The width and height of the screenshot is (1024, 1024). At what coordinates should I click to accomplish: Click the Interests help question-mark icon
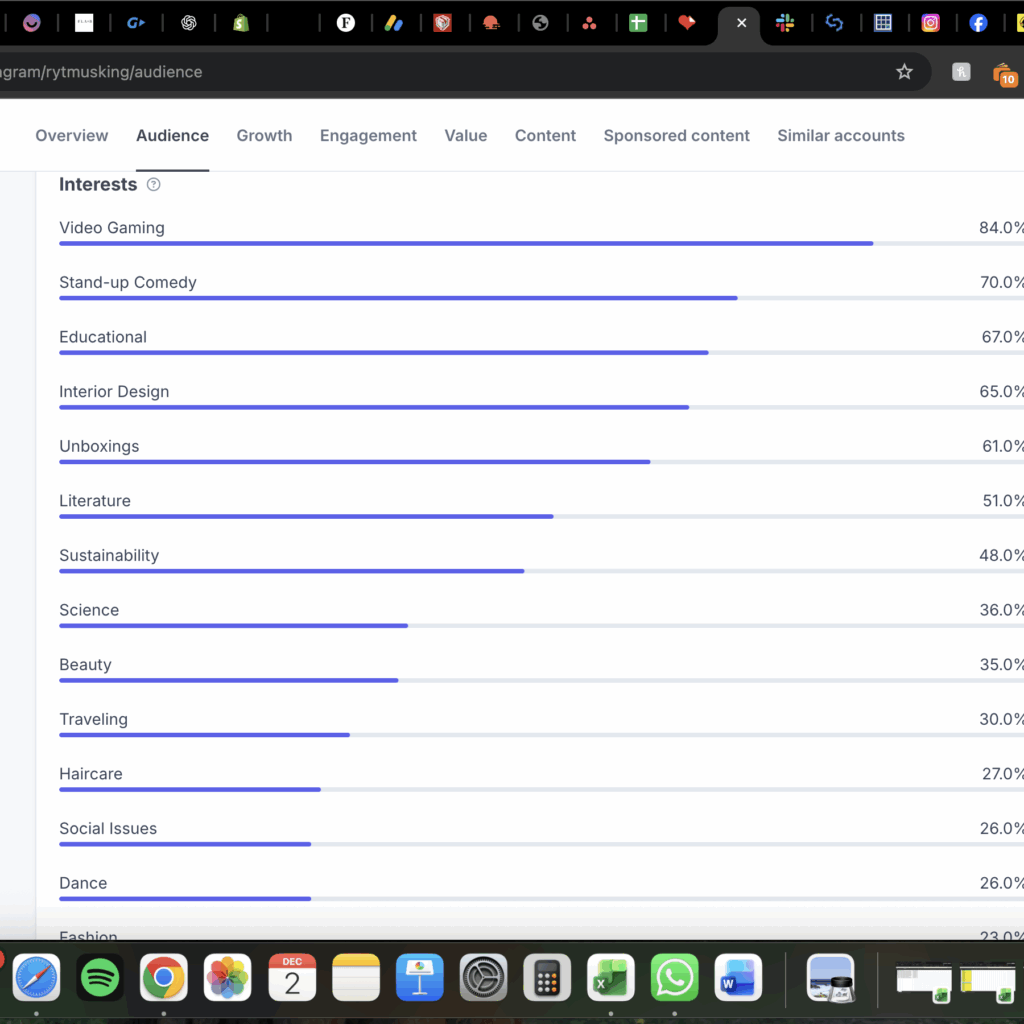tap(153, 185)
